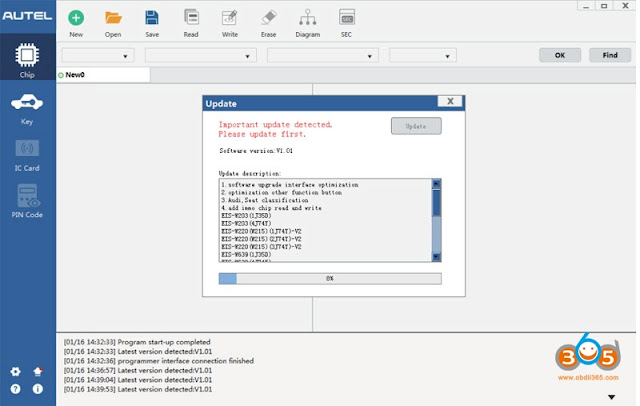This screenshot has height=406, width=640.
Task: Select the New0 tab
Action: tap(103, 75)
